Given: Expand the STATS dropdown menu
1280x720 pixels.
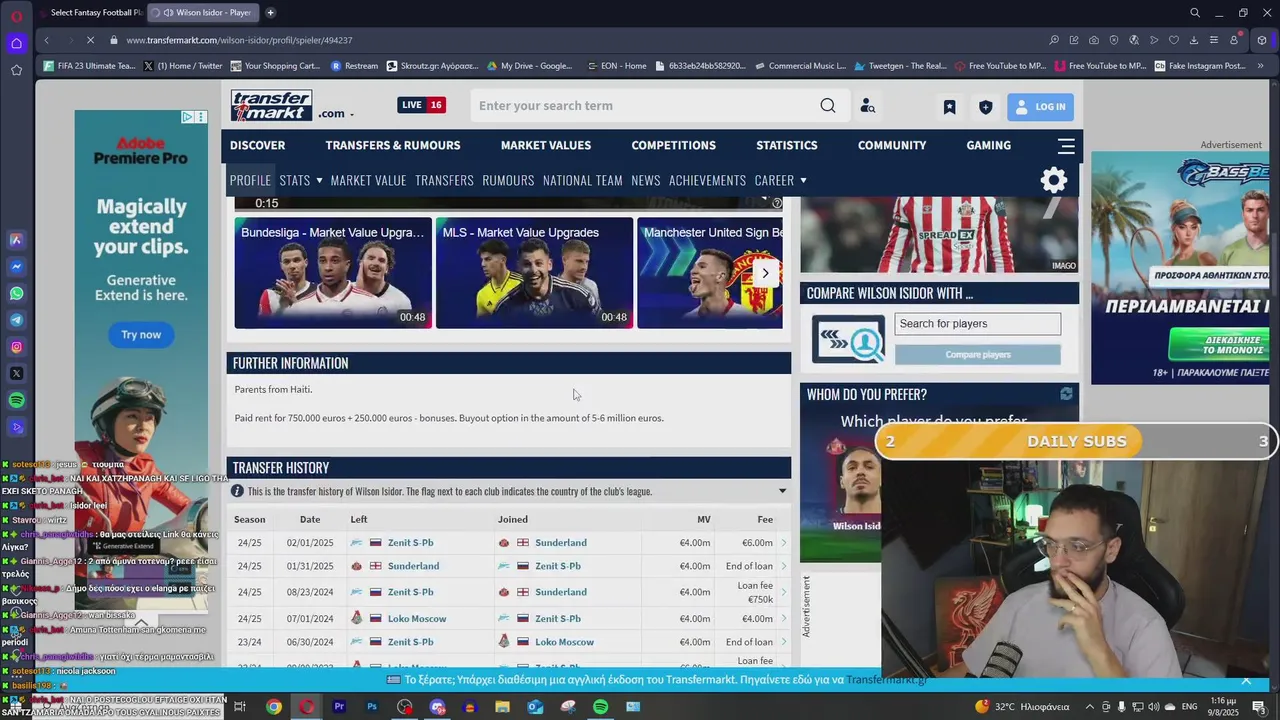Looking at the screenshot, I should (x=301, y=180).
